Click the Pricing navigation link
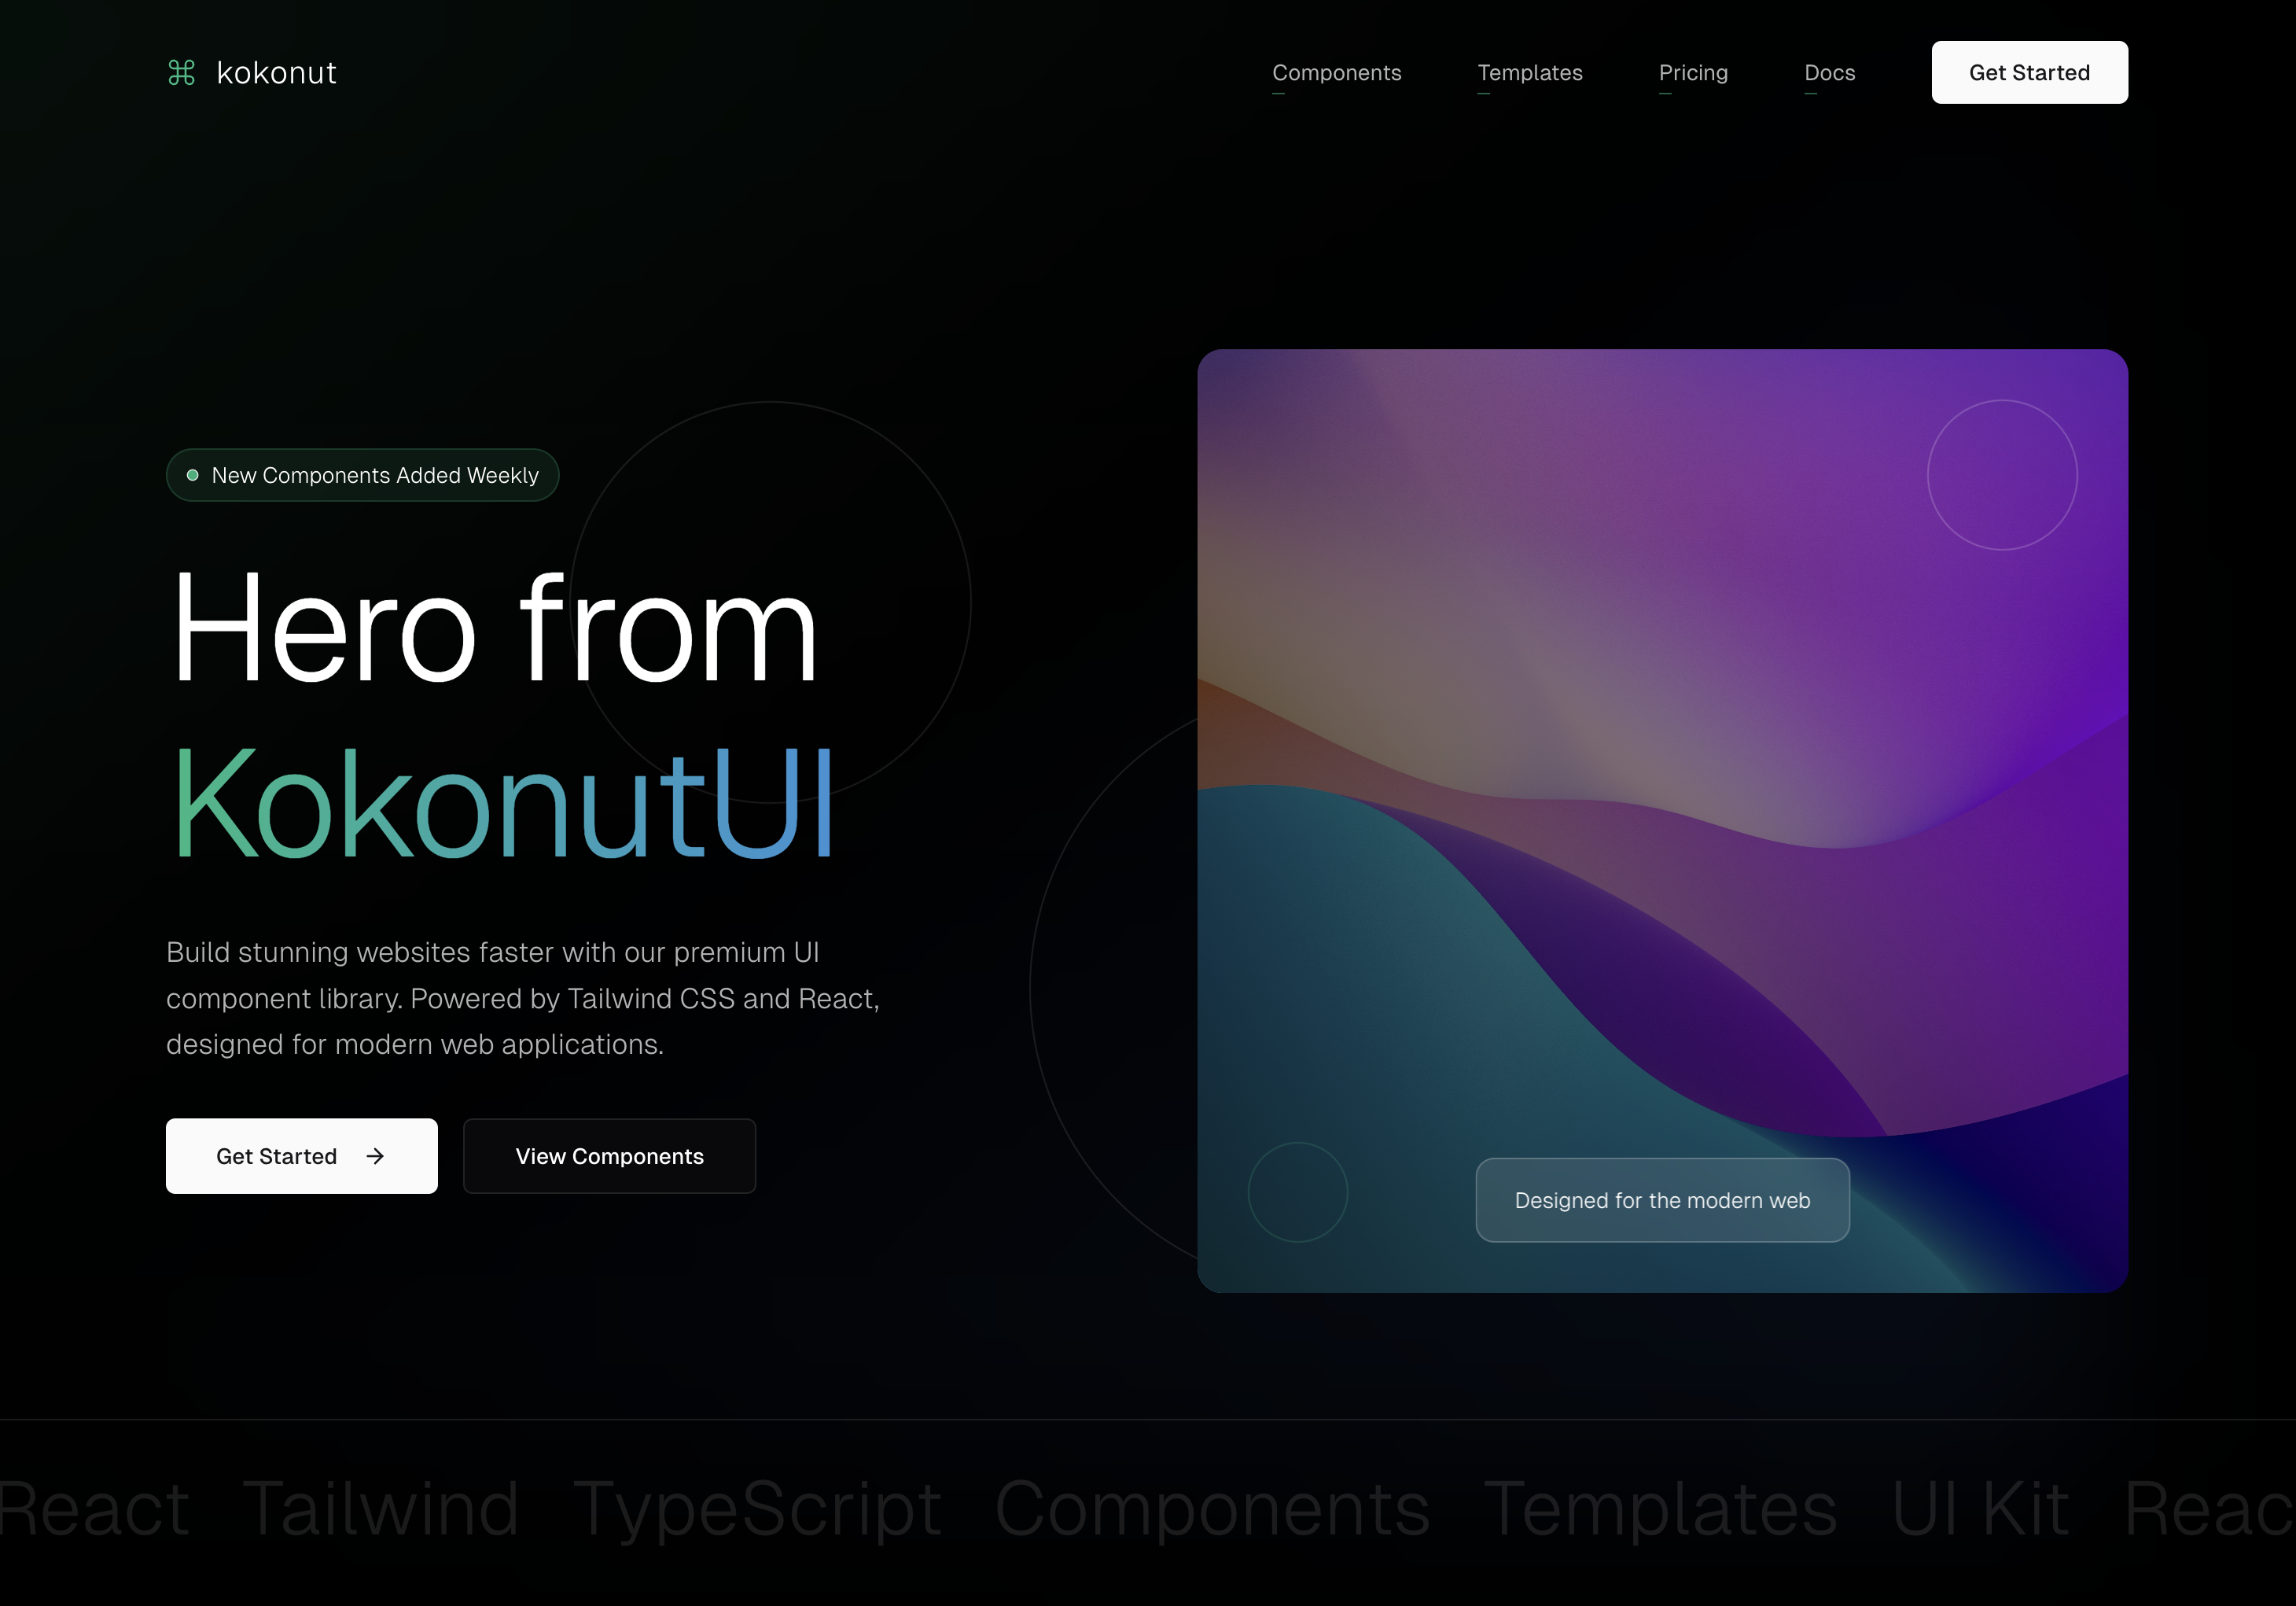Screen dimensions: 2296x1606 tap(1692, 72)
